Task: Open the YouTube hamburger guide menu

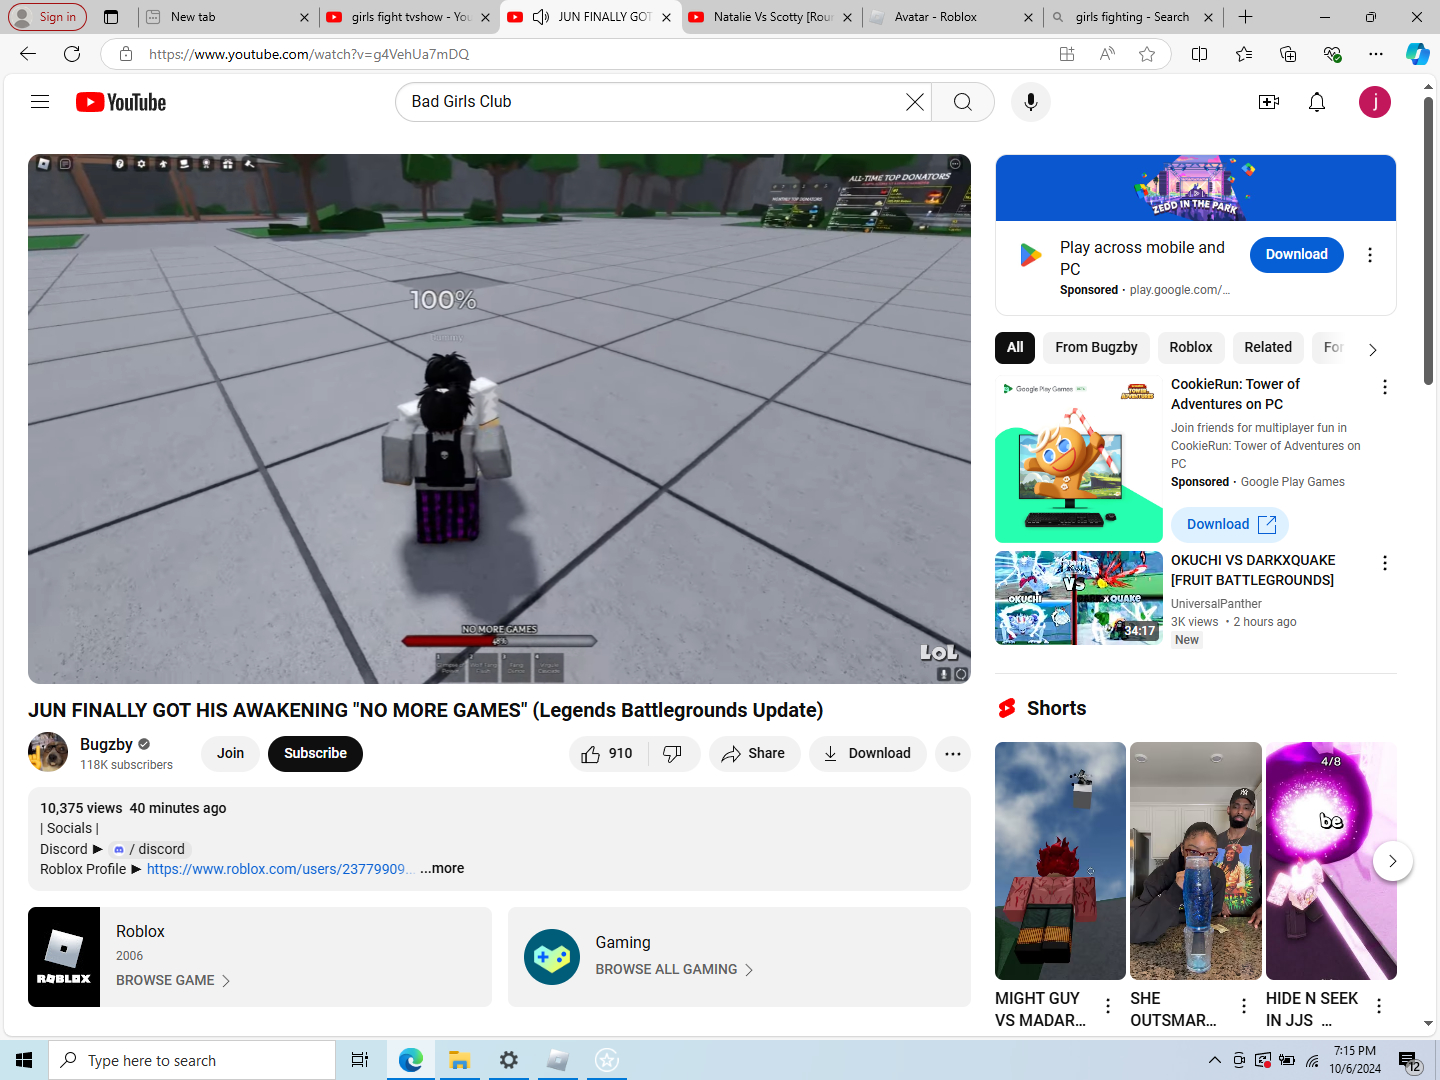Action: click(x=40, y=102)
